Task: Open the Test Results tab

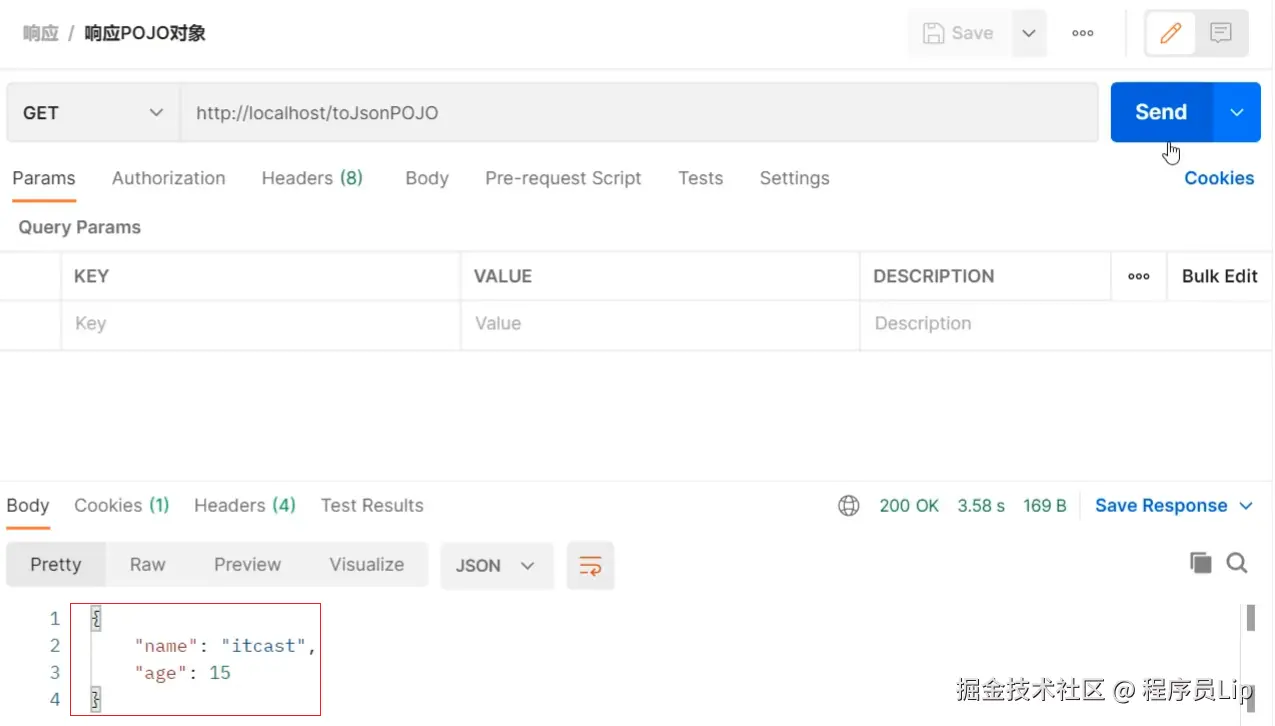Action: pos(372,506)
